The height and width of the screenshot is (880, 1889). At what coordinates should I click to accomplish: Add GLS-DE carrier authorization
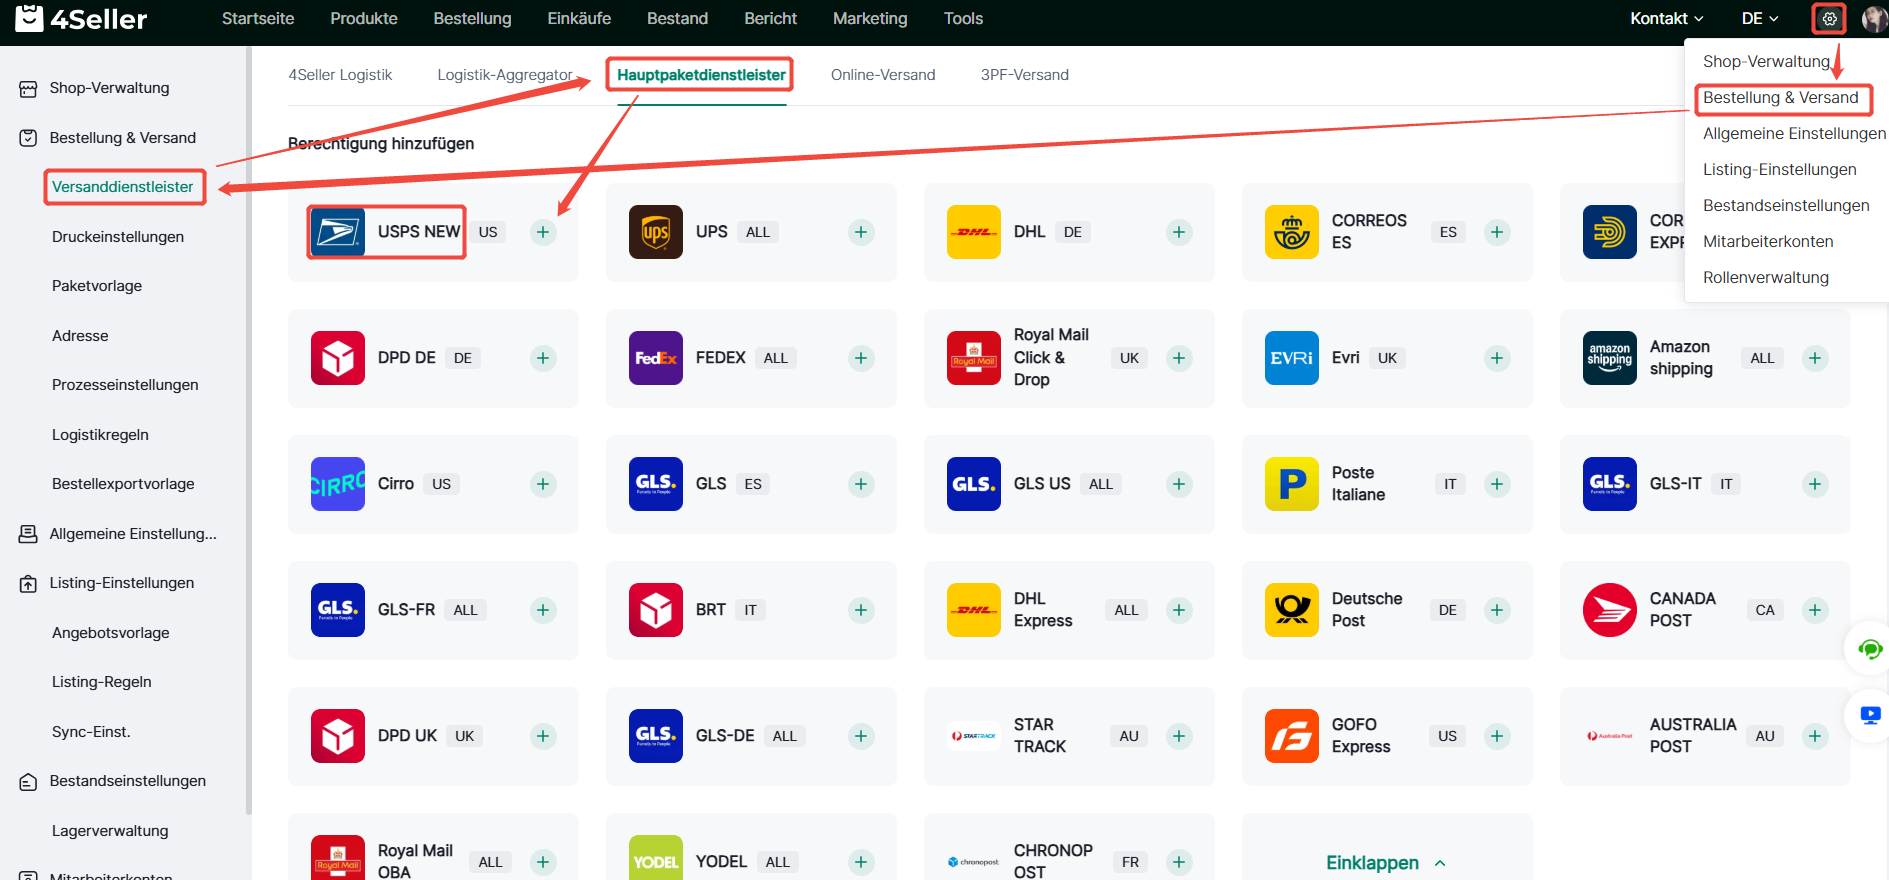coord(861,736)
